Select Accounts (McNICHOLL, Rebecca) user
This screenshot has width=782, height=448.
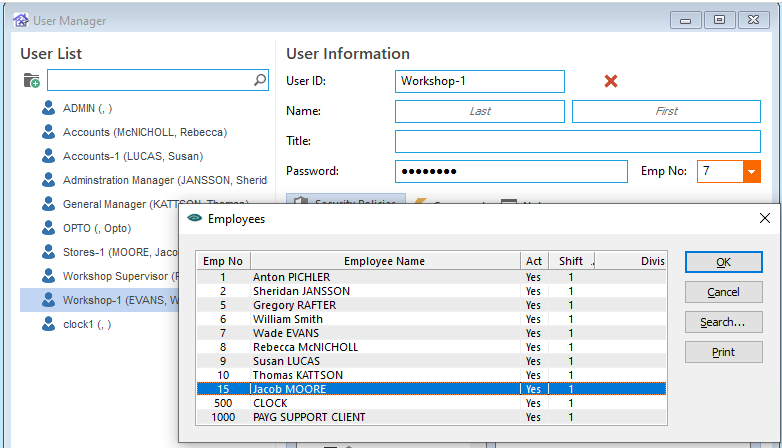pyautogui.click(x=145, y=132)
